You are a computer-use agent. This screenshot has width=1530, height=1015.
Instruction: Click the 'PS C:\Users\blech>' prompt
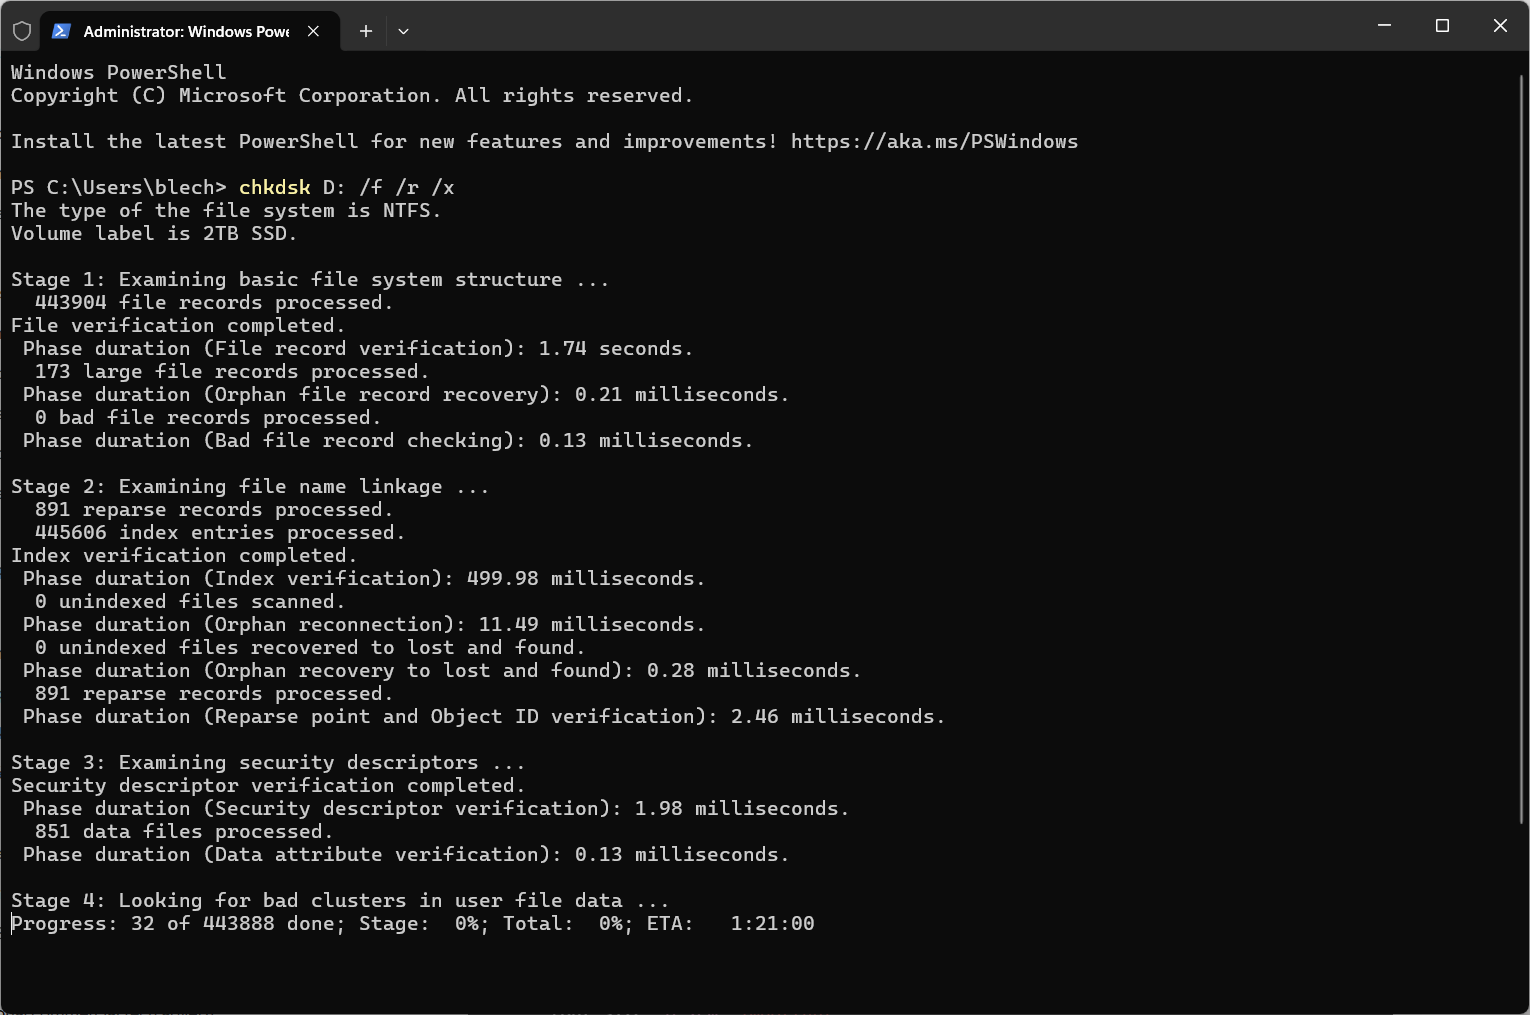coord(118,187)
